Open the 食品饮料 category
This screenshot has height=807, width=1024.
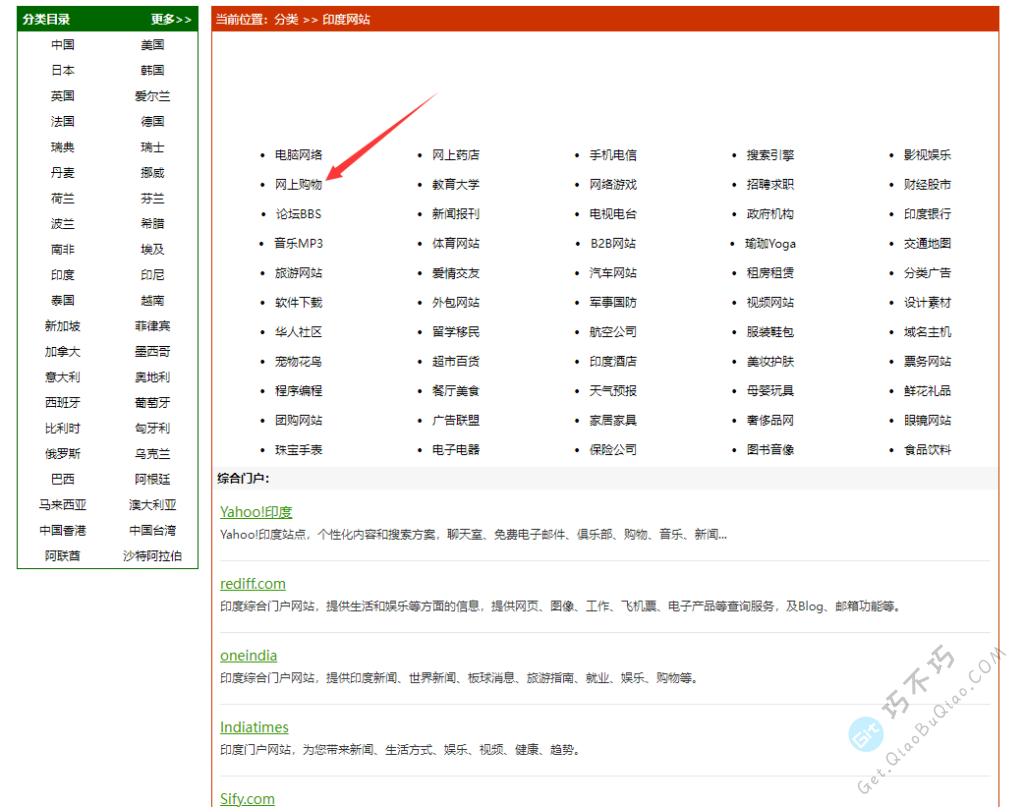[x=927, y=450]
